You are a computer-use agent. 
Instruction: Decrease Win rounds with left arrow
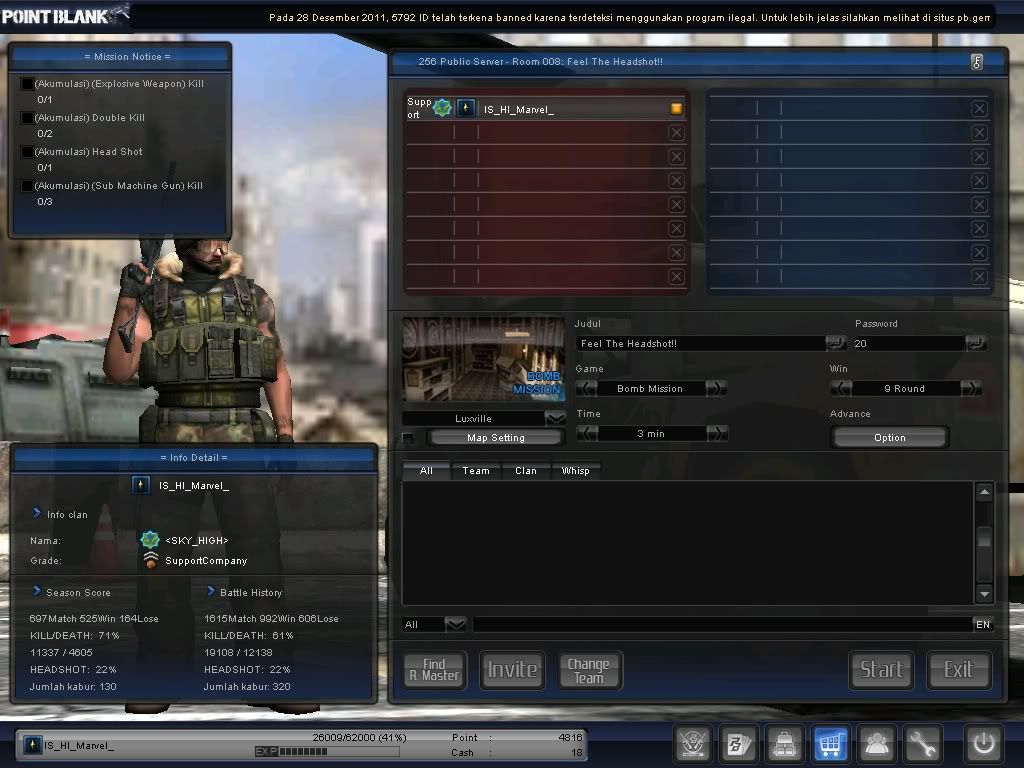(841, 389)
